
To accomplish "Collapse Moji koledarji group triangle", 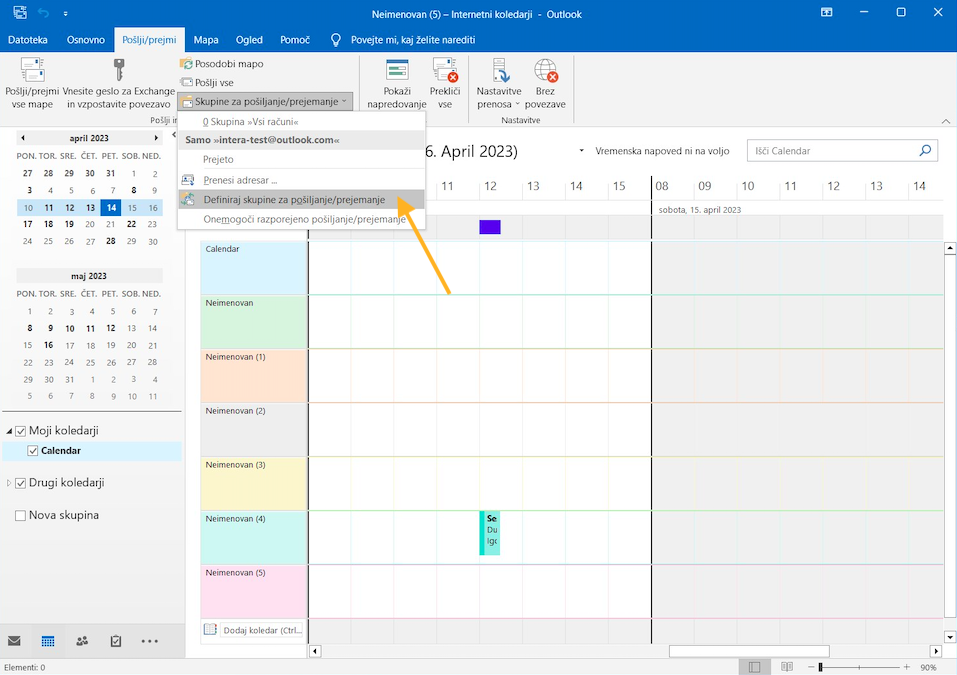I will coord(9,431).
